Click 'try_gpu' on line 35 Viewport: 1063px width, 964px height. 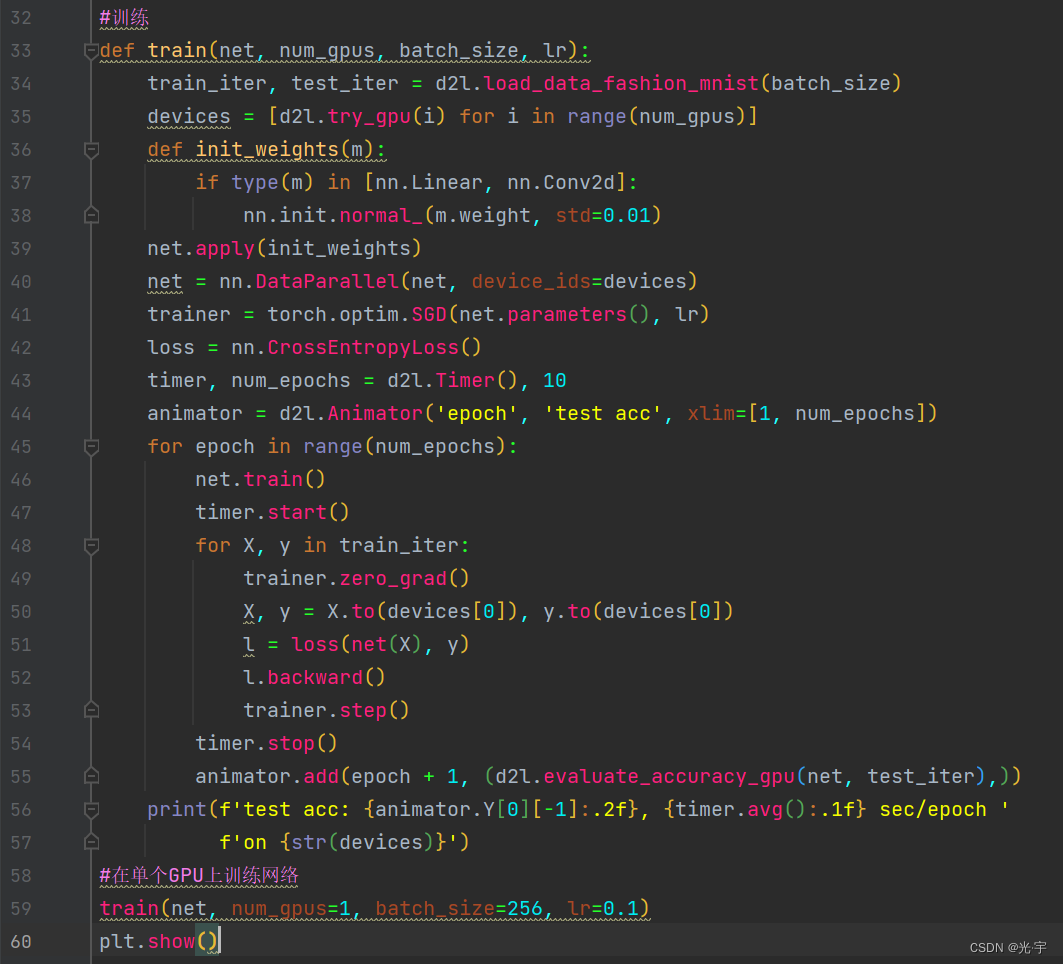(x=369, y=117)
